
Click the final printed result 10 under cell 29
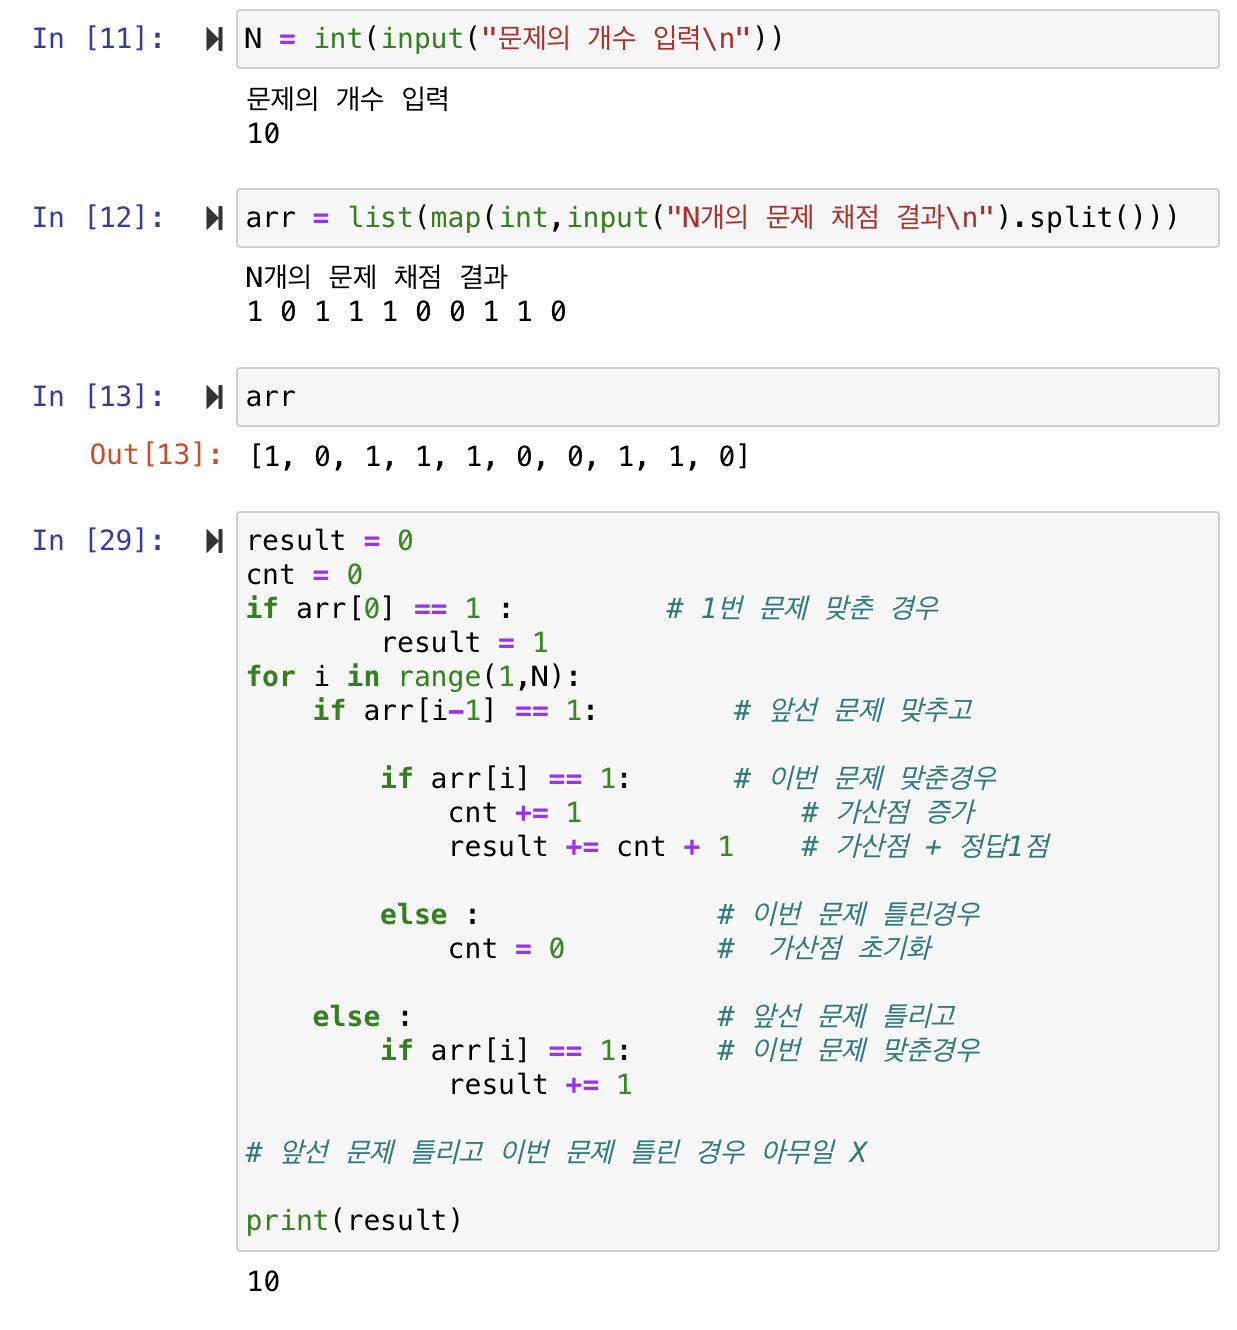coord(264,1282)
